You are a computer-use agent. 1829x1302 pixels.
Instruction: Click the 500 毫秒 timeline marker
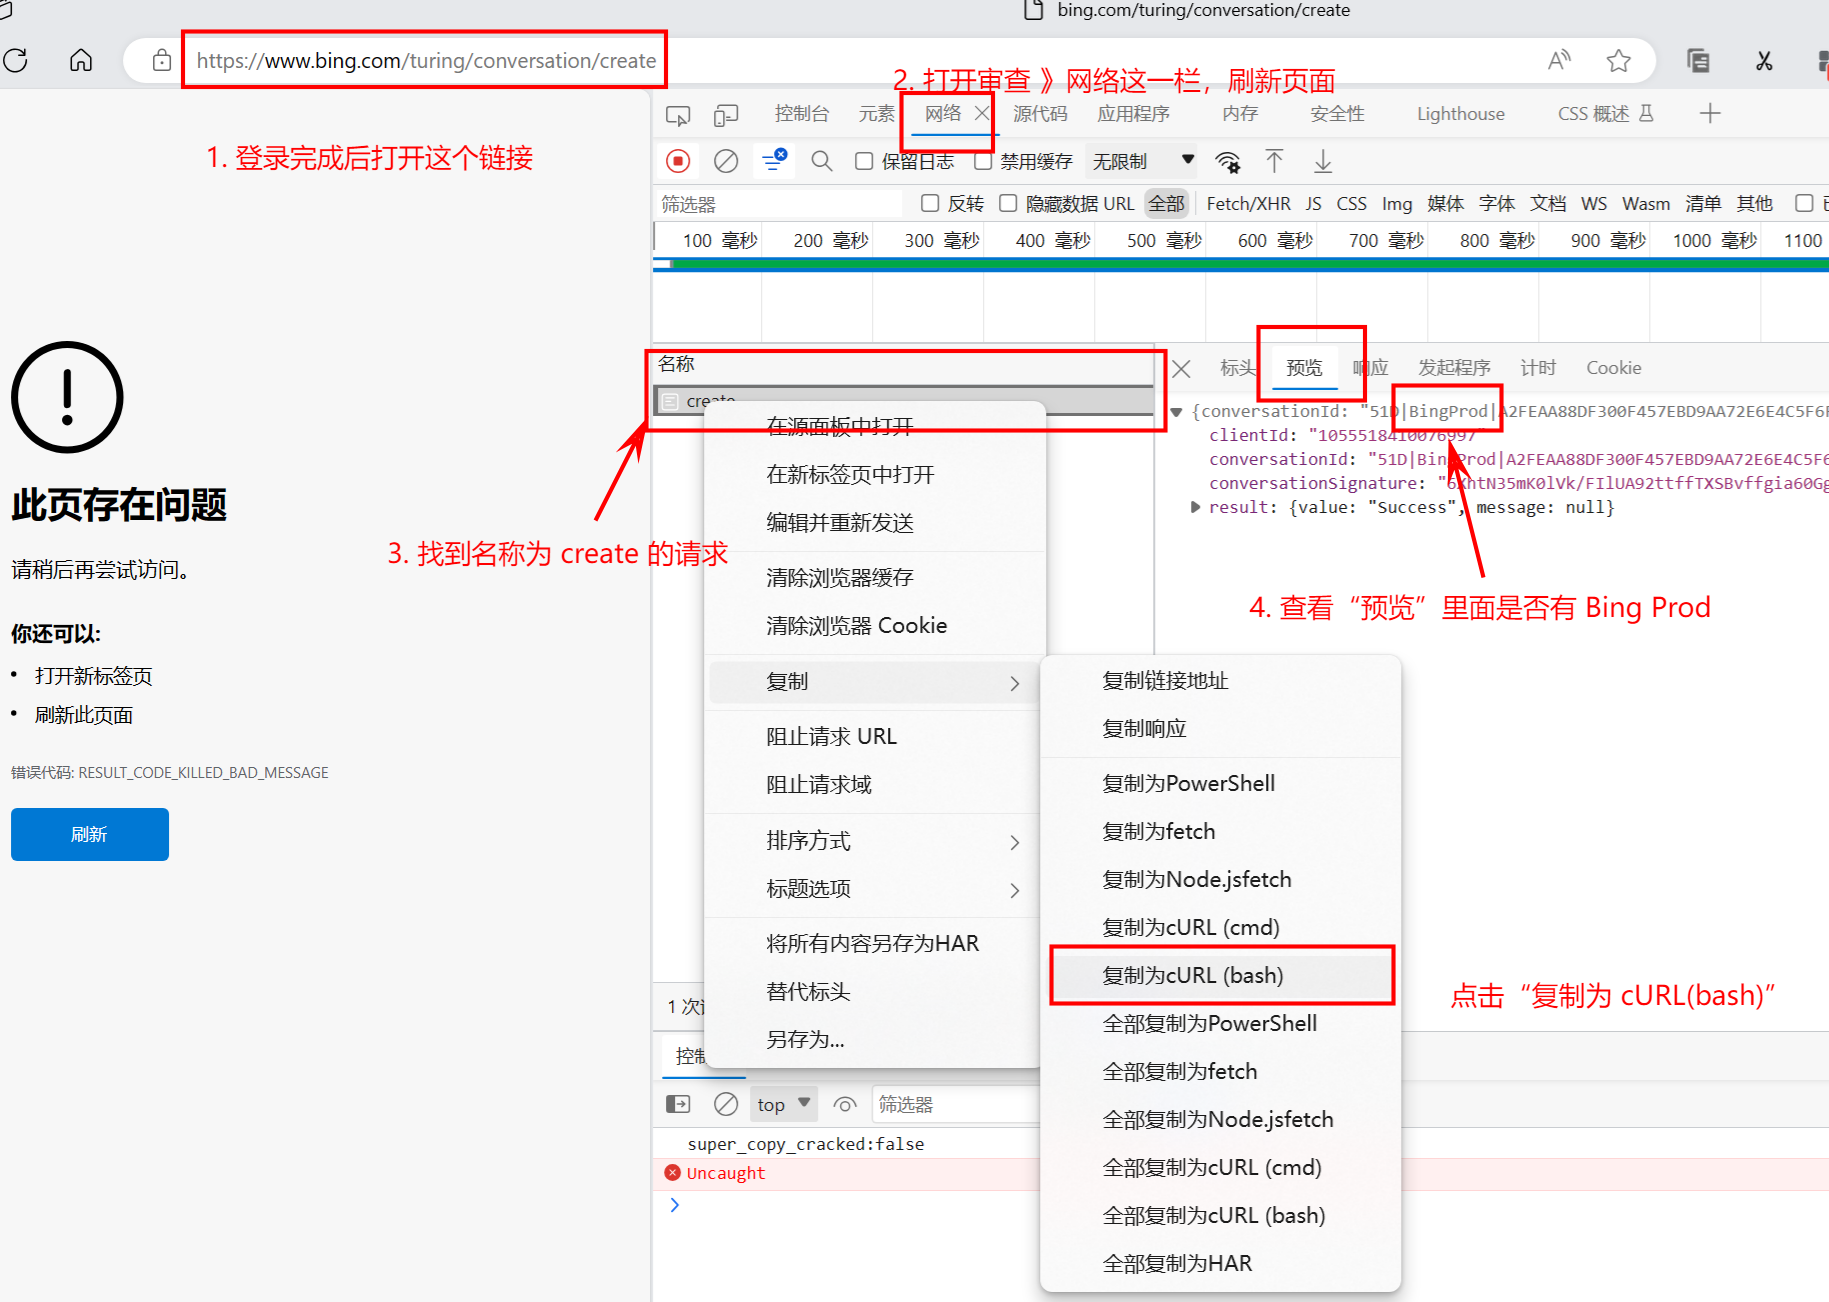[1163, 241]
